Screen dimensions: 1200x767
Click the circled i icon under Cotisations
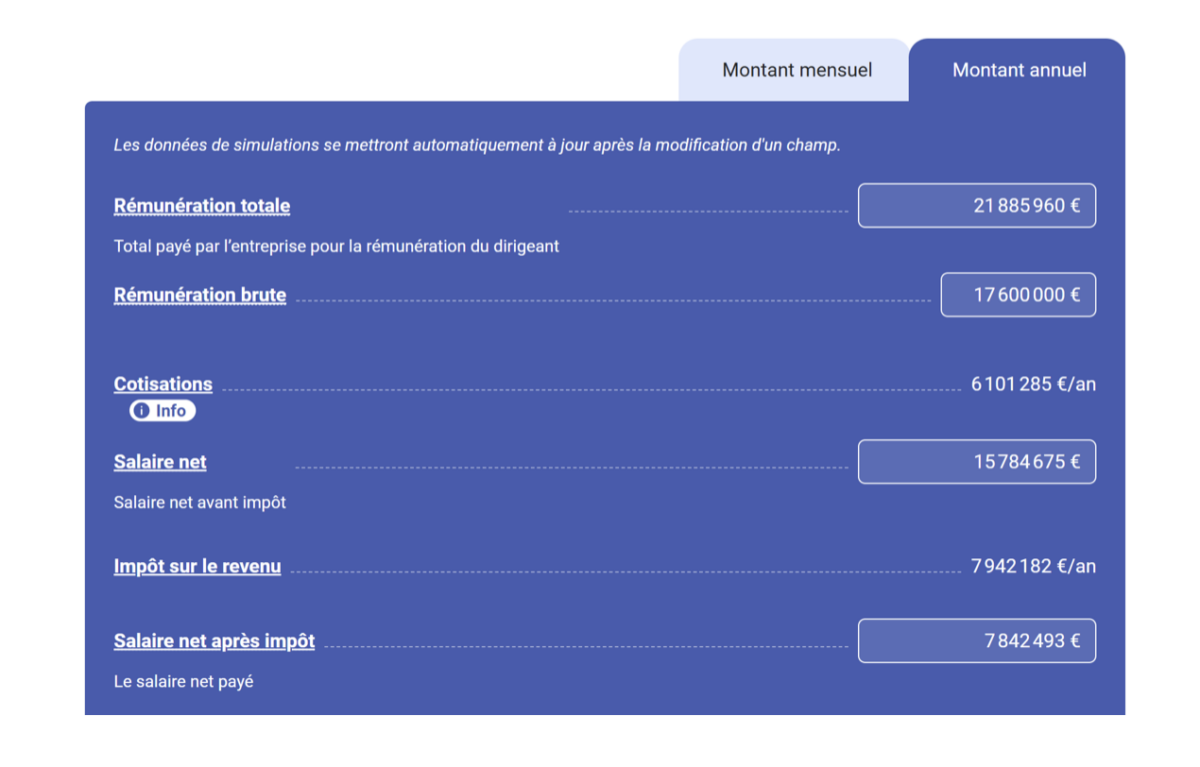(142, 411)
